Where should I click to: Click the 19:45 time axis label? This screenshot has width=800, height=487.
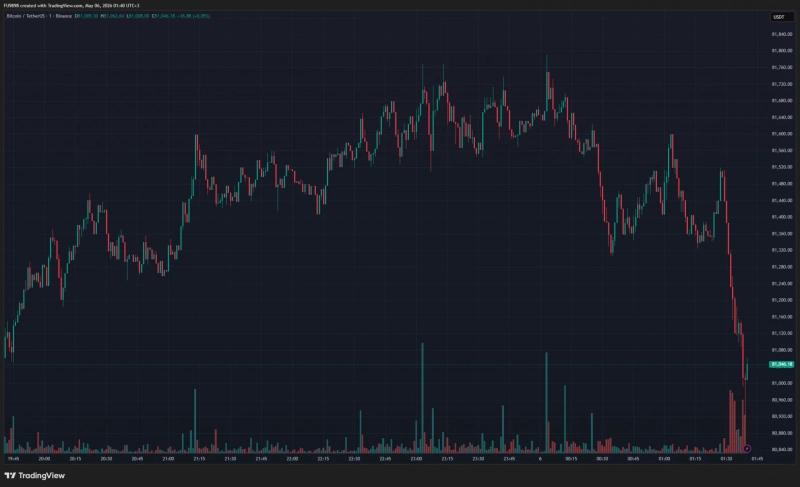[13, 459]
